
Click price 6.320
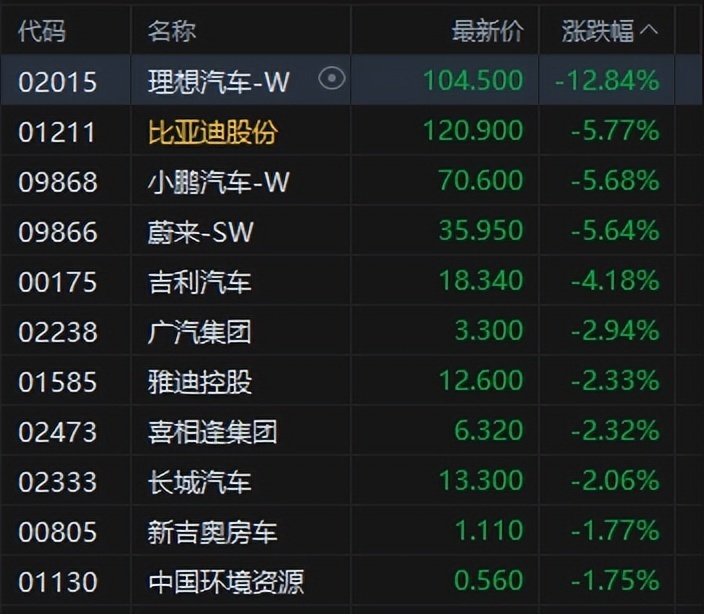coord(489,431)
